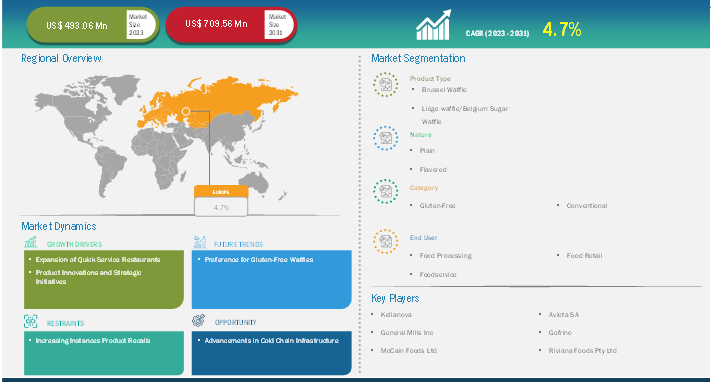Select the Gluten-Free category item
The height and width of the screenshot is (382, 711).
pyautogui.click(x=437, y=206)
